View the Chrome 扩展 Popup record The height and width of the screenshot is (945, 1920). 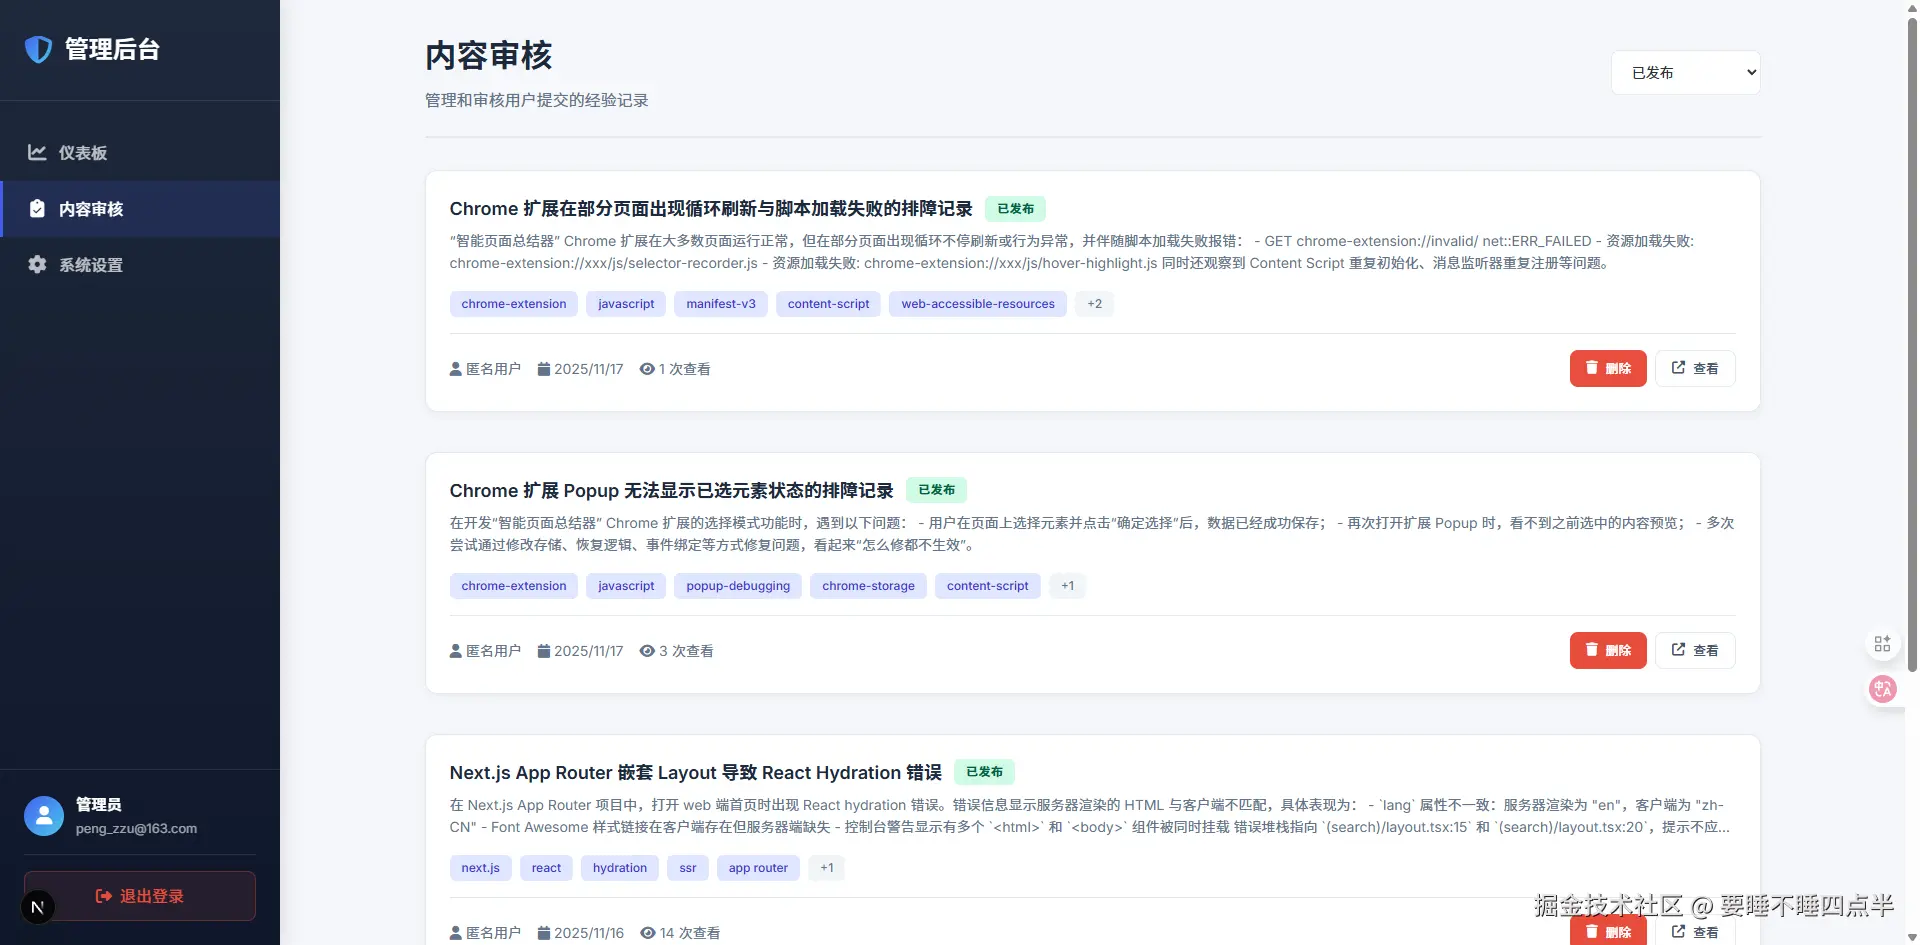pos(1695,650)
